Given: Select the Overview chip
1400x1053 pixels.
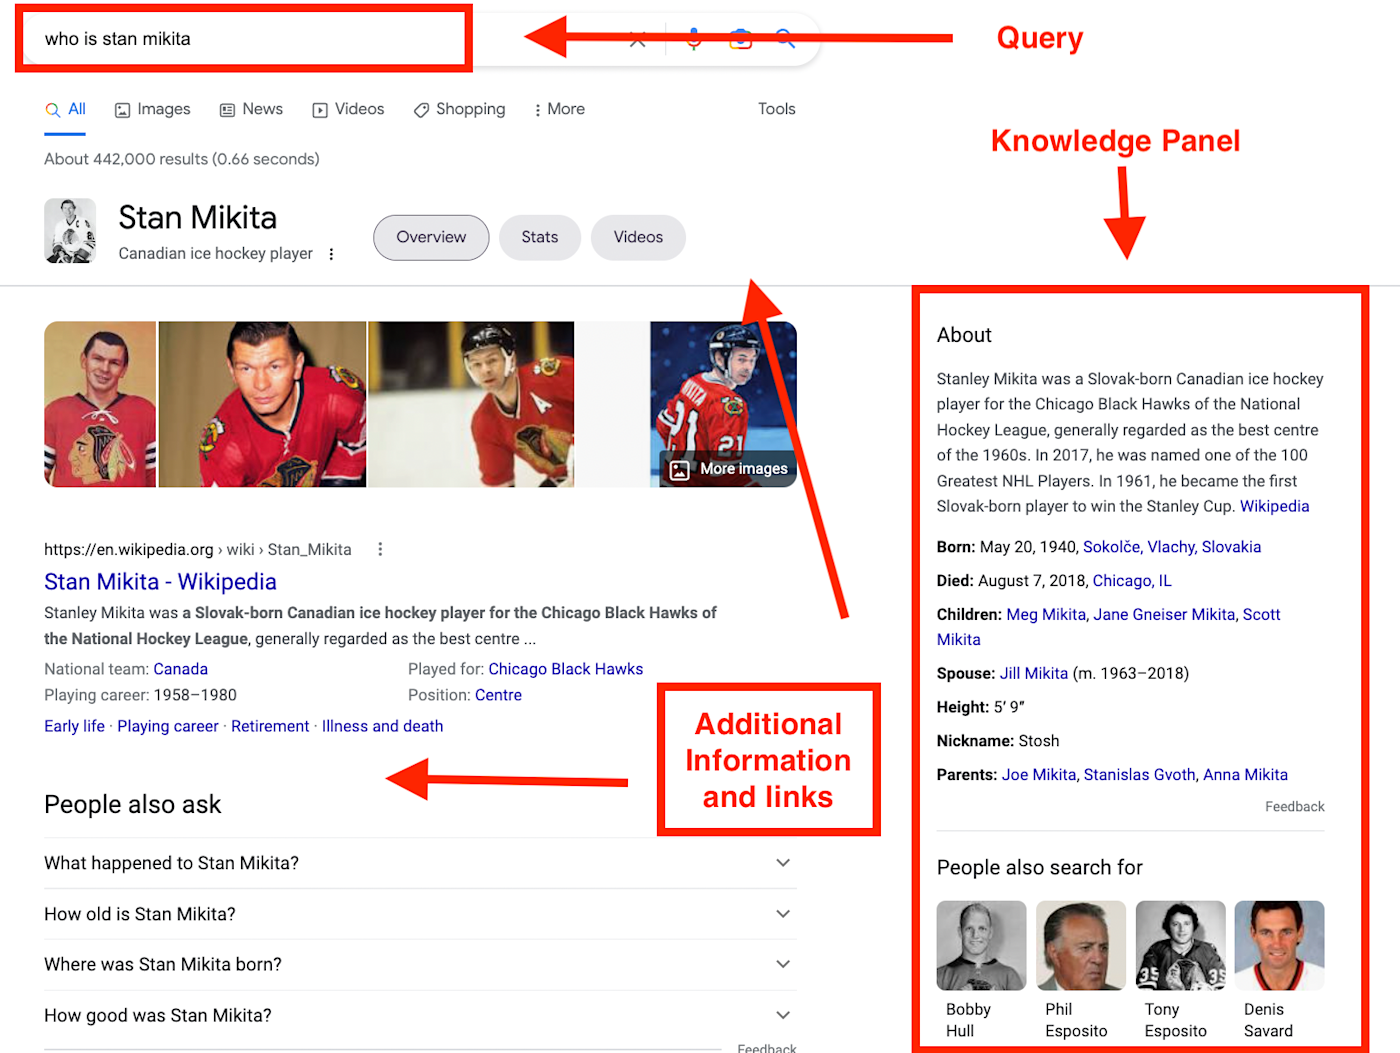Looking at the screenshot, I should tap(431, 237).
